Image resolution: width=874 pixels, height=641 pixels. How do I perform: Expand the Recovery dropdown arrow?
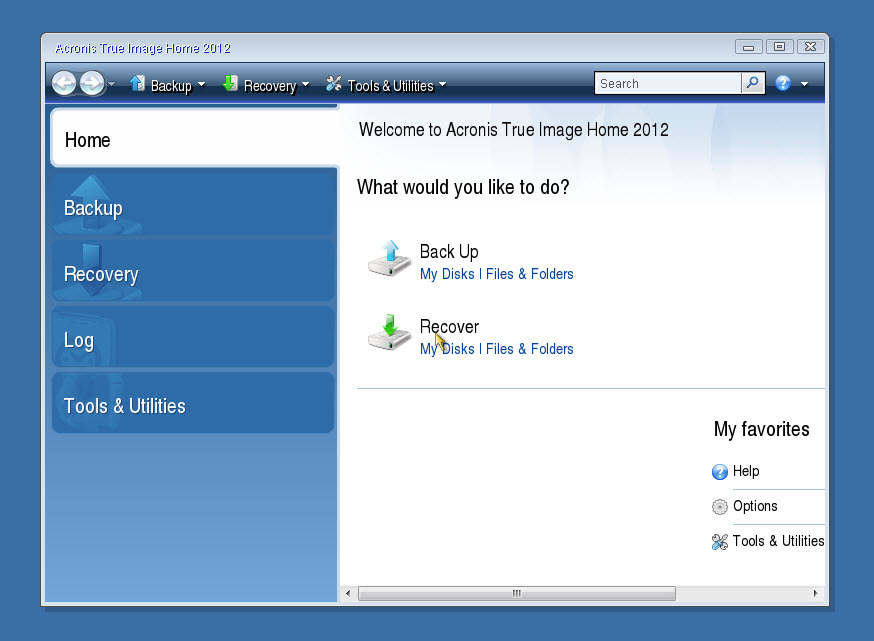305,85
